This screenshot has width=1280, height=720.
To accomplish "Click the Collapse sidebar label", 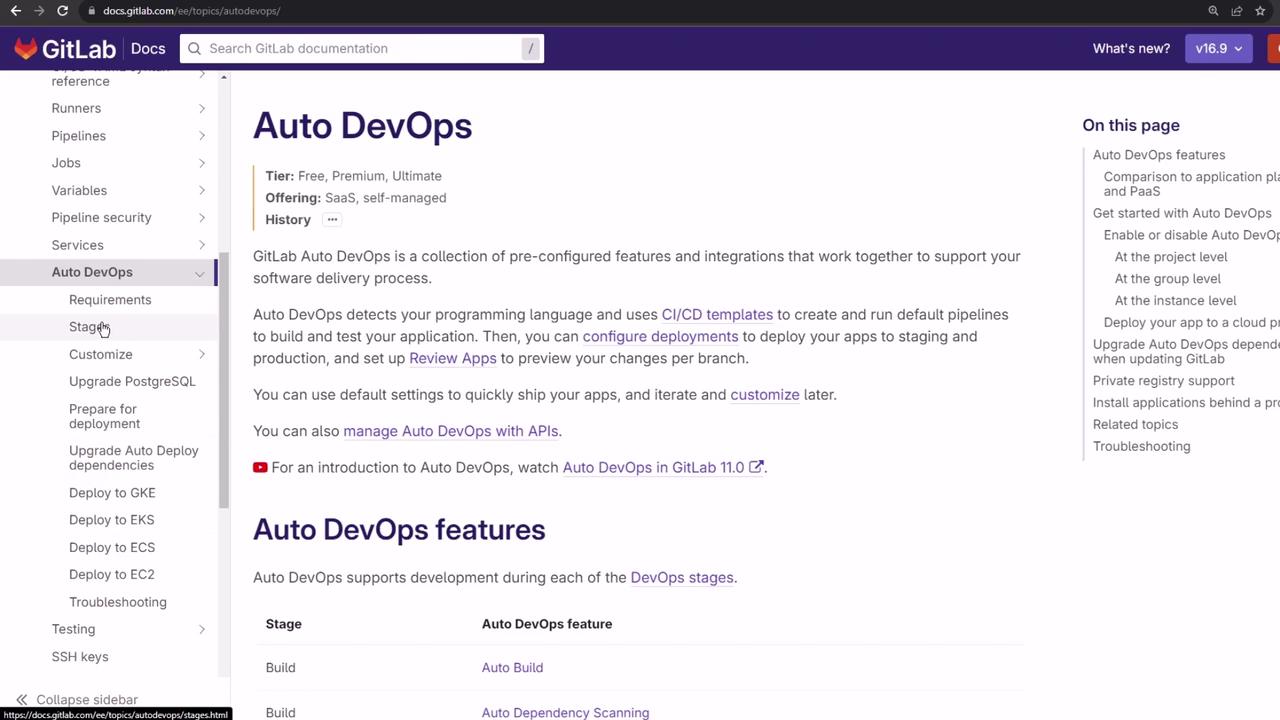I will (87, 700).
